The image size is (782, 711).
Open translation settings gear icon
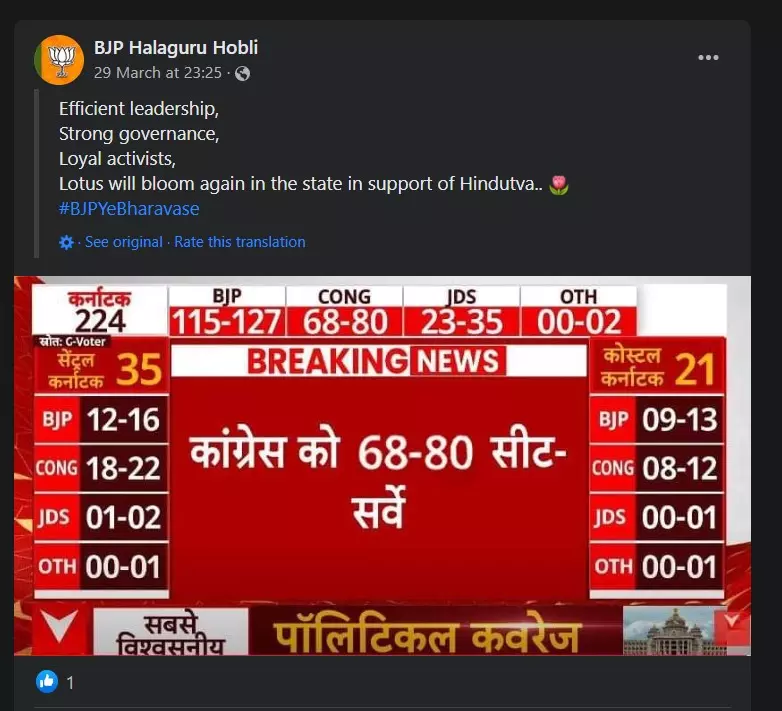point(66,242)
